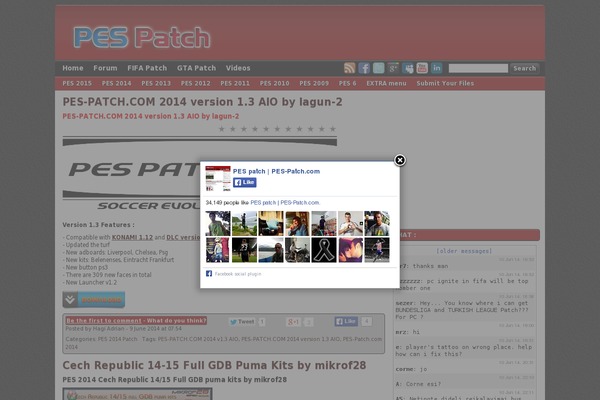Open the LinkedIn icon in navigation bar

(437, 68)
